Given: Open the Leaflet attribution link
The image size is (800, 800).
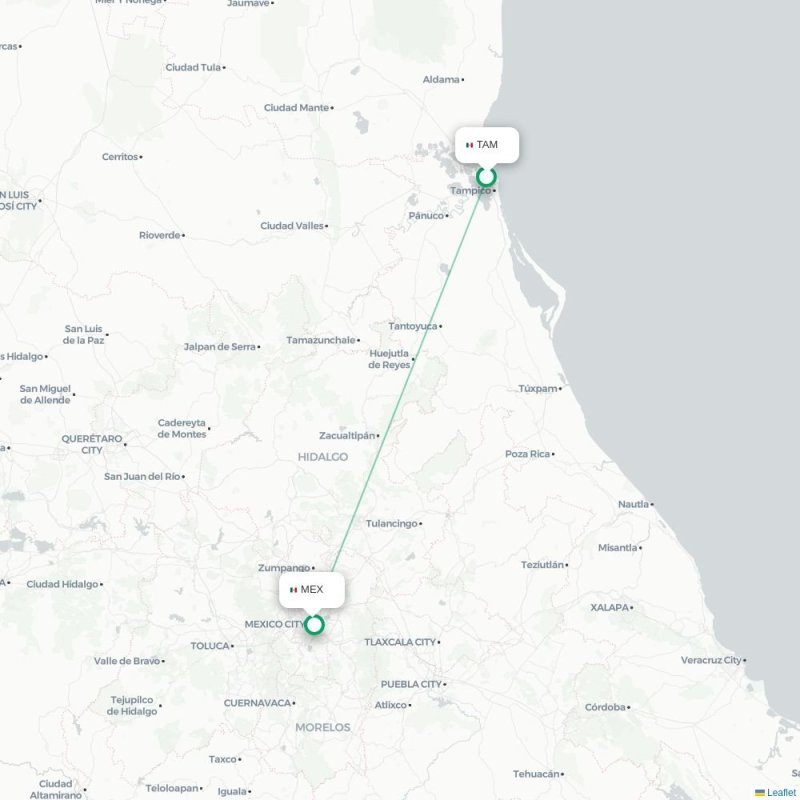Looking at the screenshot, I should (782, 792).
